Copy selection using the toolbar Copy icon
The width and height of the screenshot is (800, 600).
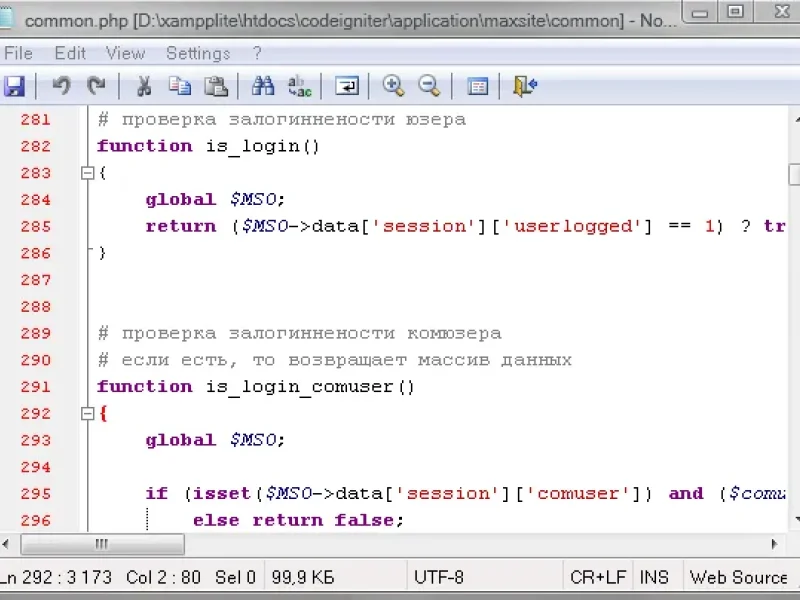(x=179, y=87)
